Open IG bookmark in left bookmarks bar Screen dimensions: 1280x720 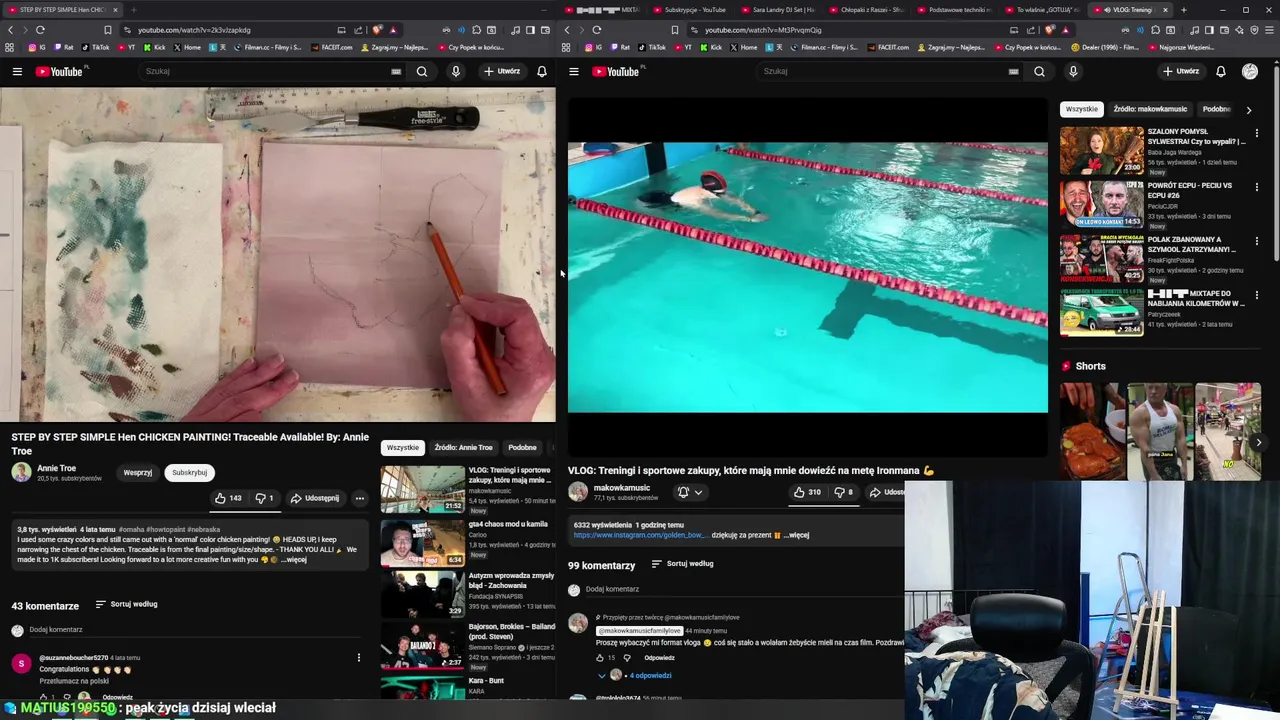tap(38, 47)
